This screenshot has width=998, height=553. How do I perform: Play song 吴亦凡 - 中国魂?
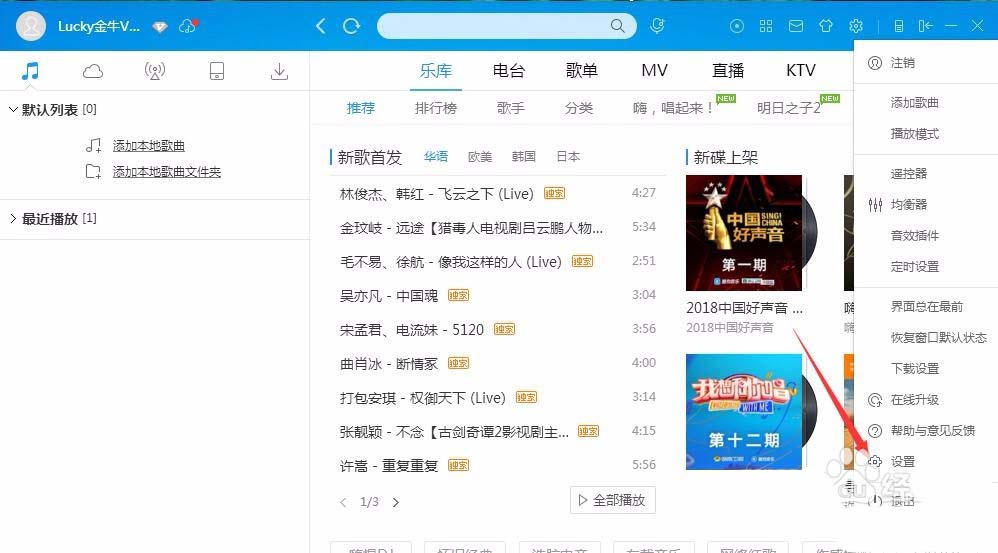click(389, 295)
